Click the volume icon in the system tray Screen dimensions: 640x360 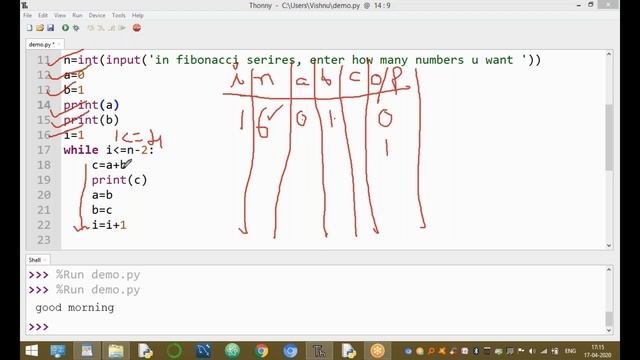532,351
